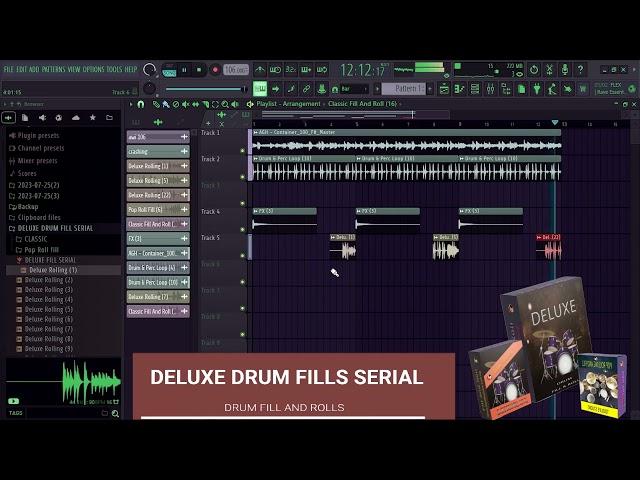The image size is (640, 480).
Task: Click the main time display 12:12:17
Action: [x=362, y=70]
